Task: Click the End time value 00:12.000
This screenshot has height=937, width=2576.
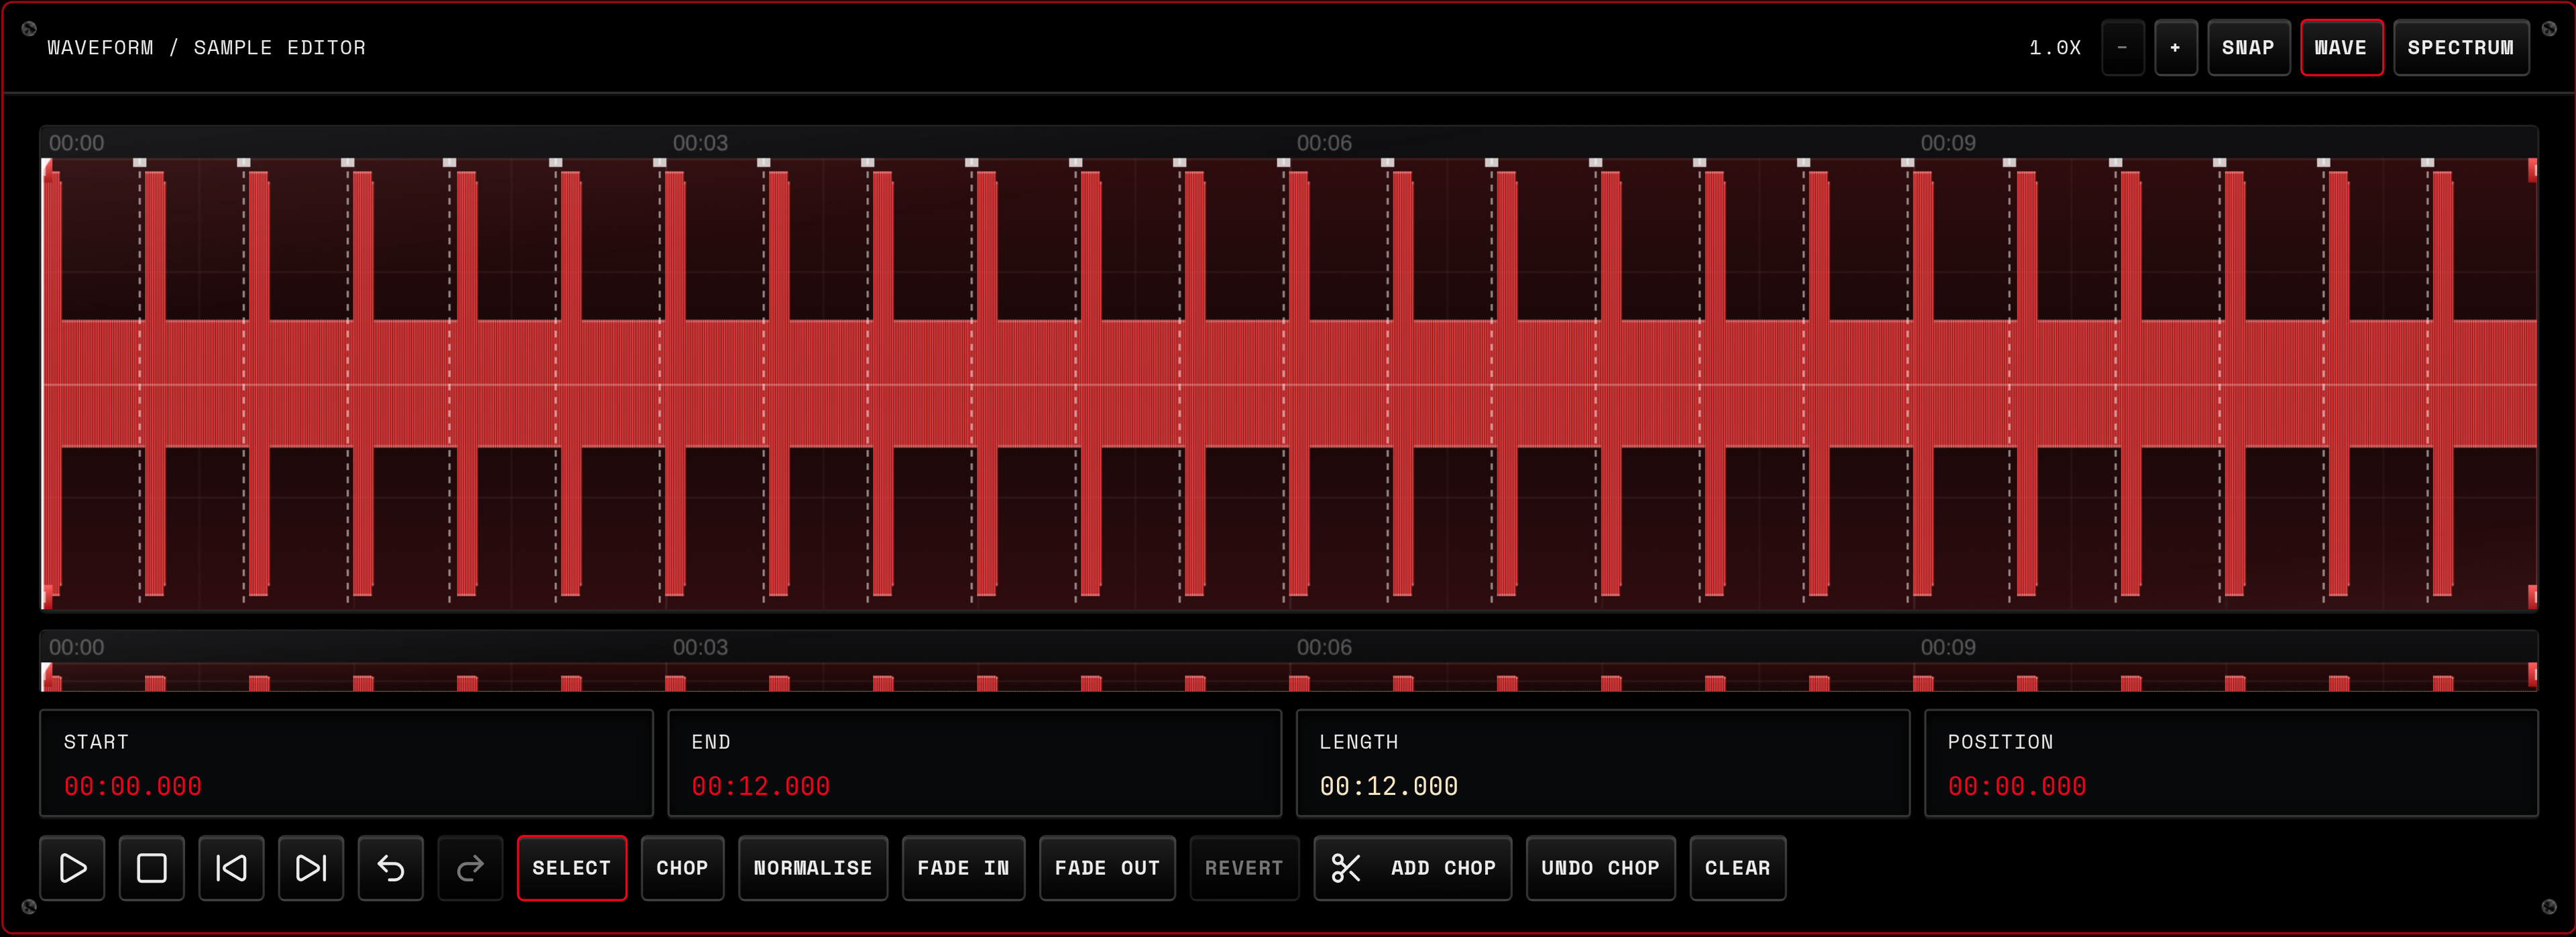Action: coord(760,787)
